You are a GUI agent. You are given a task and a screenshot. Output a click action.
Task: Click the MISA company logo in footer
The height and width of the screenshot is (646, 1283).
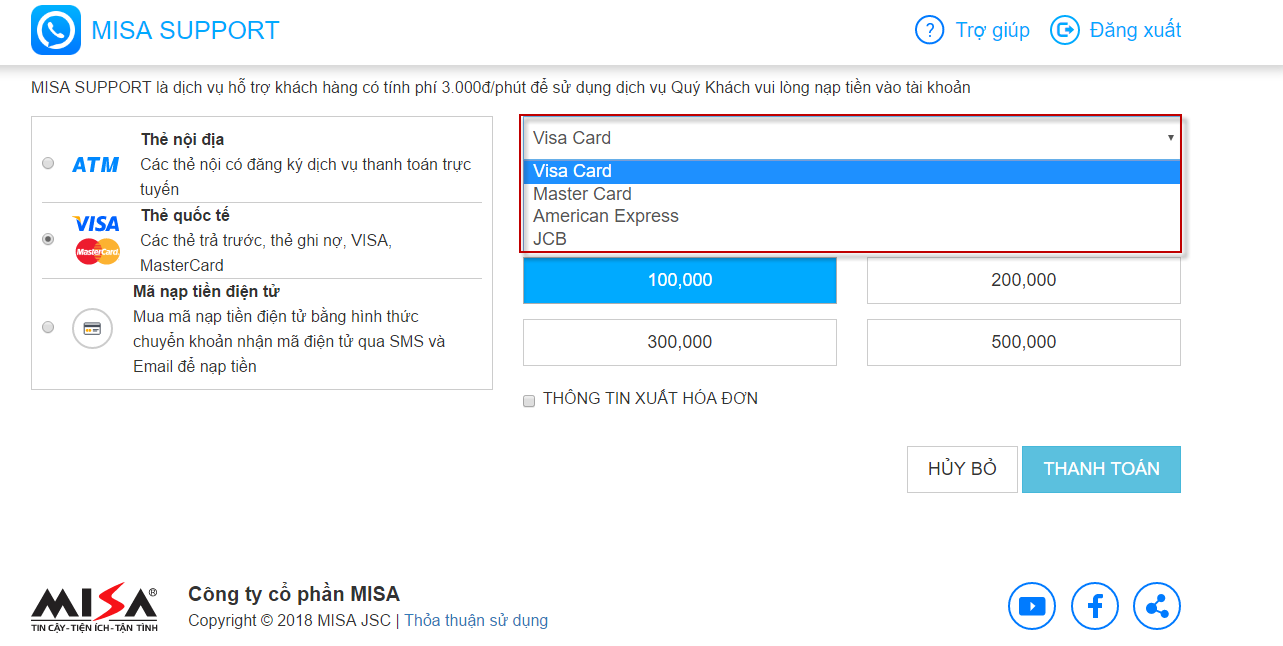point(94,606)
